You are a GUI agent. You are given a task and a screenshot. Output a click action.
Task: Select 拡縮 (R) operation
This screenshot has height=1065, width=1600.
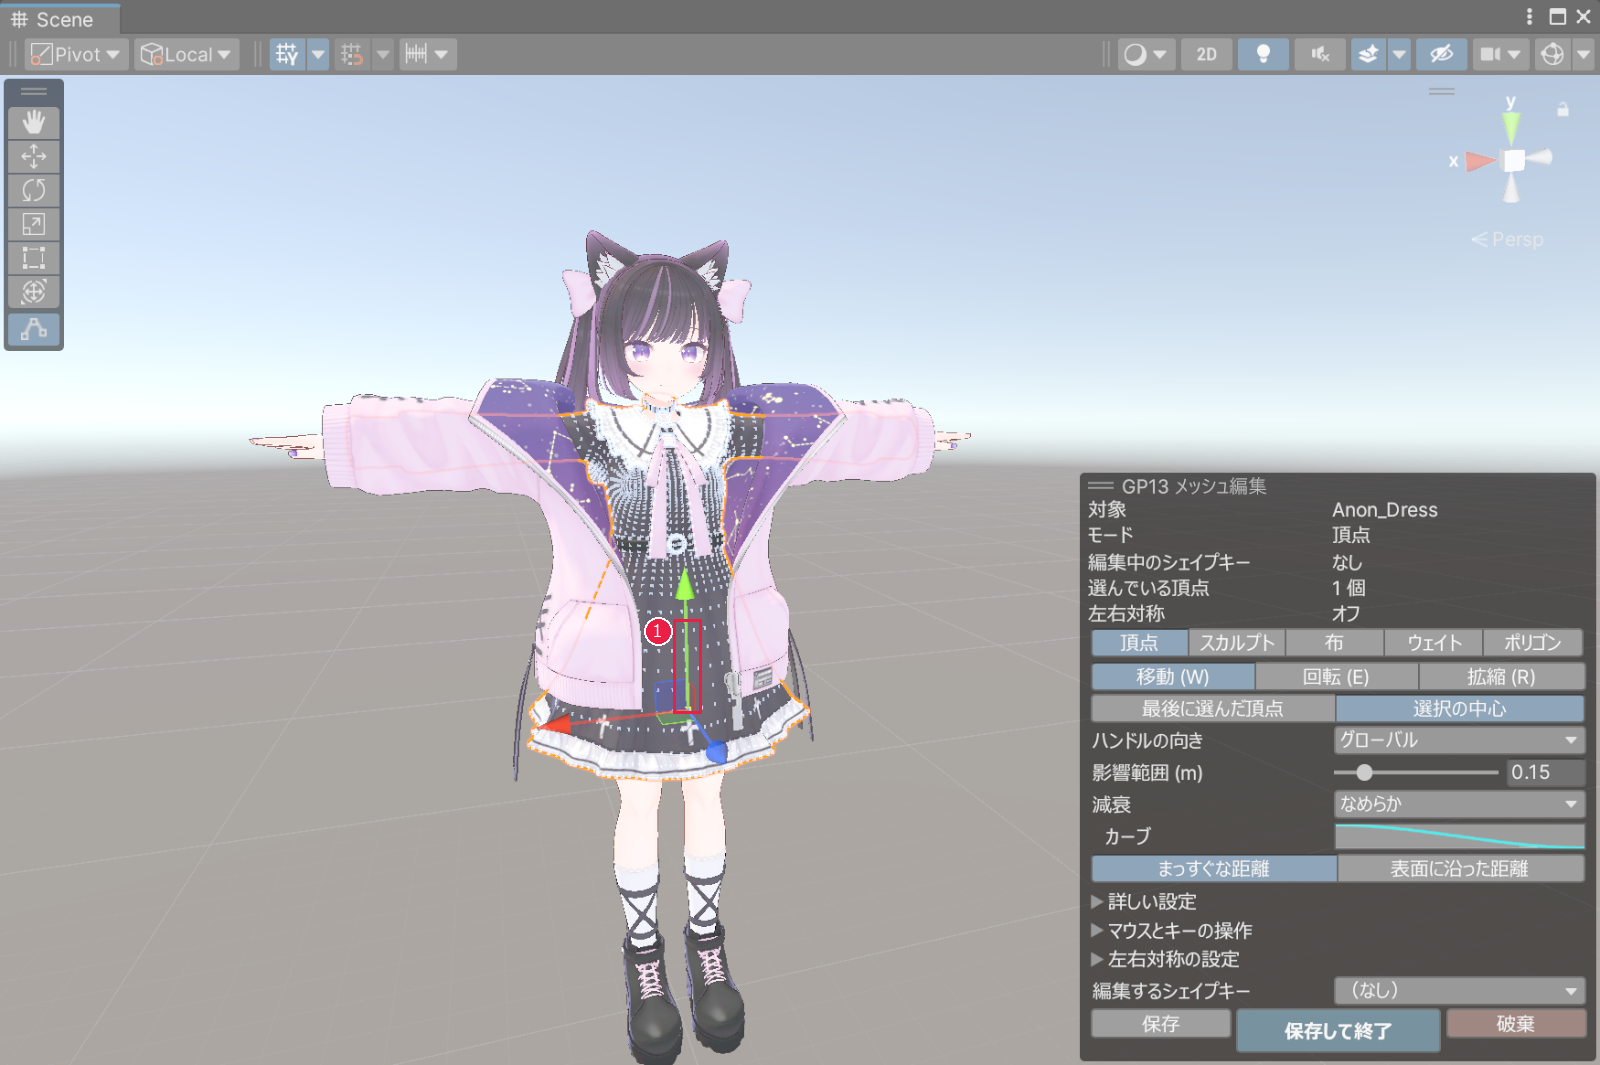pos(1501,677)
